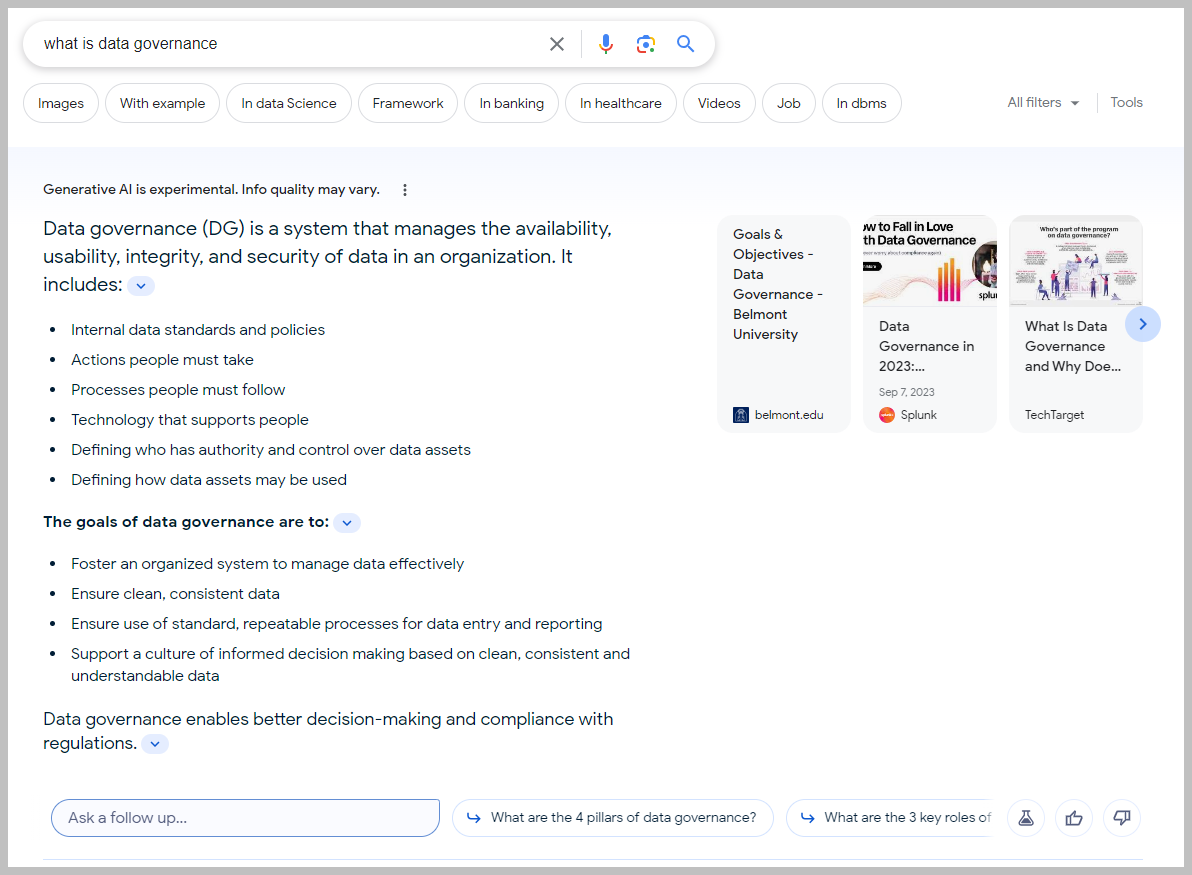The height and width of the screenshot is (875, 1192).
Task: Open the All filters dropdown
Action: [x=1043, y=103]
